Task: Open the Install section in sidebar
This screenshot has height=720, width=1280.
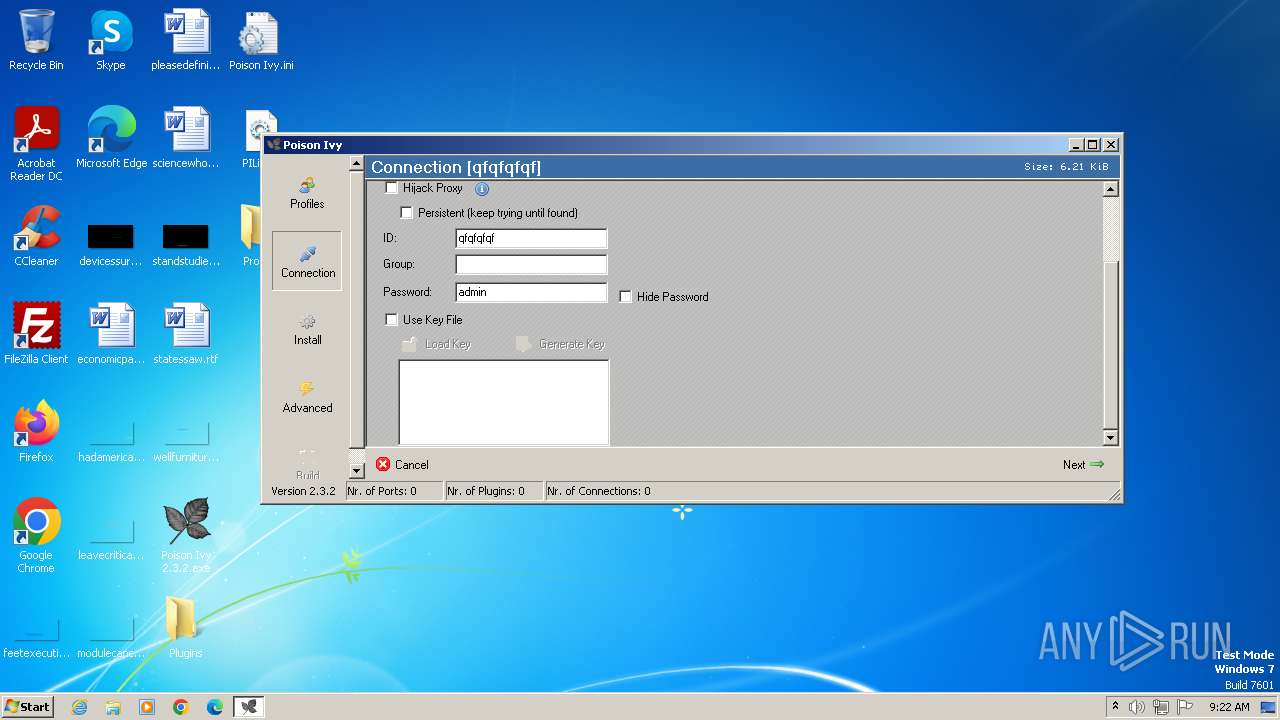Action: point(307,329)
